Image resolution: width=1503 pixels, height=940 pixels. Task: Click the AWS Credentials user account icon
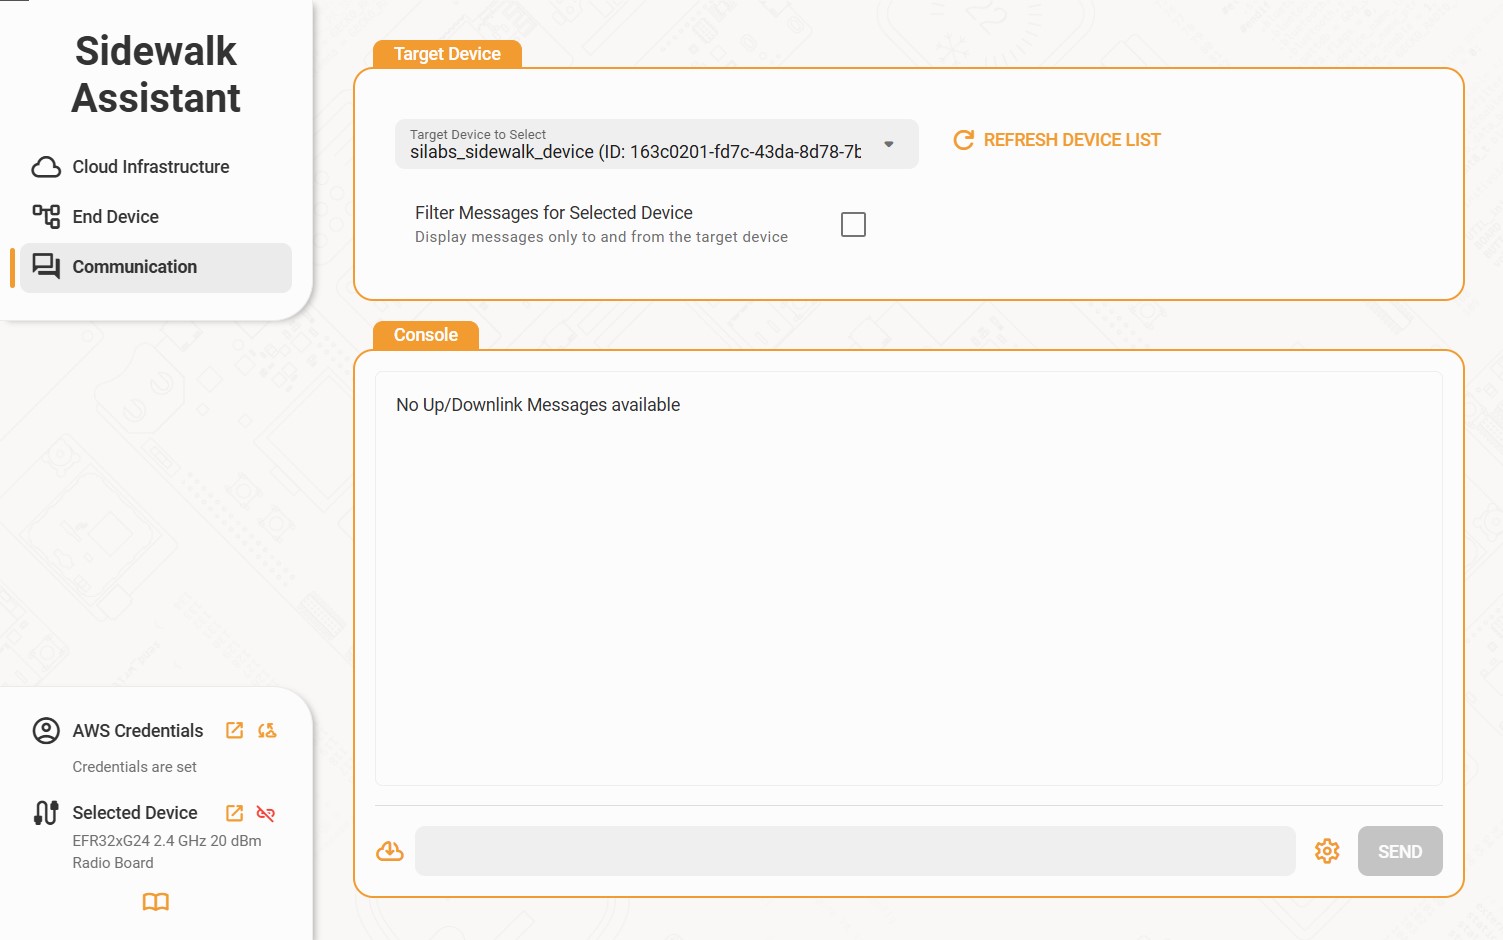click(46, 731)
